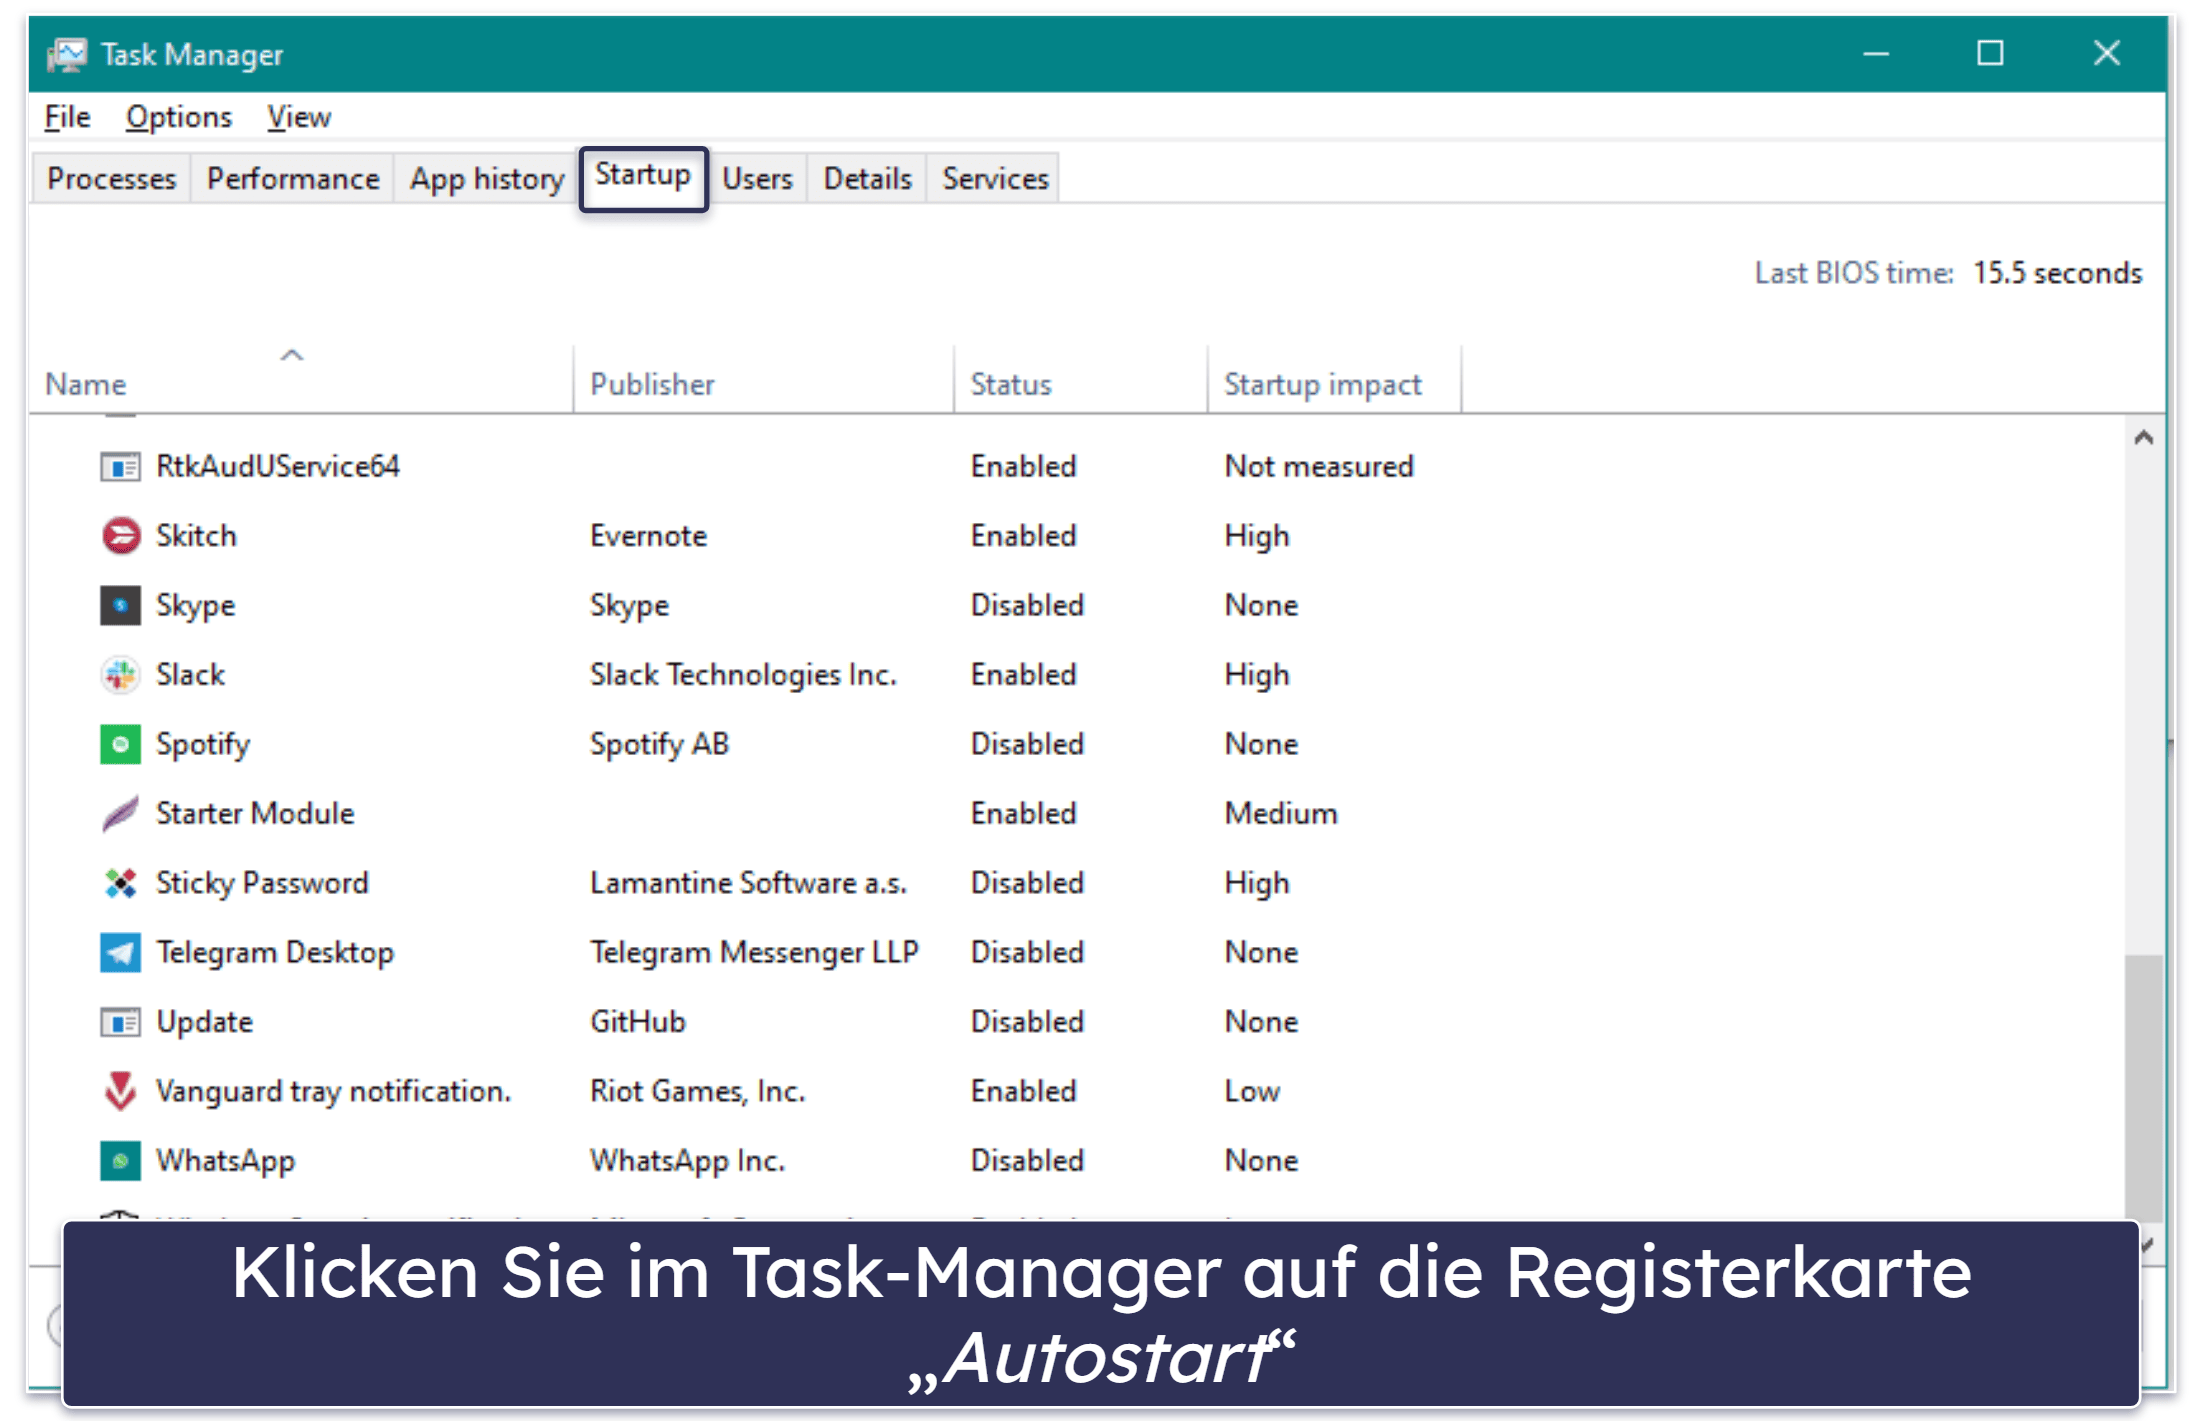Viewport: 2202px width, 1421px height.
Task: Click the Skype startup icon
Action: click(120, 605)
